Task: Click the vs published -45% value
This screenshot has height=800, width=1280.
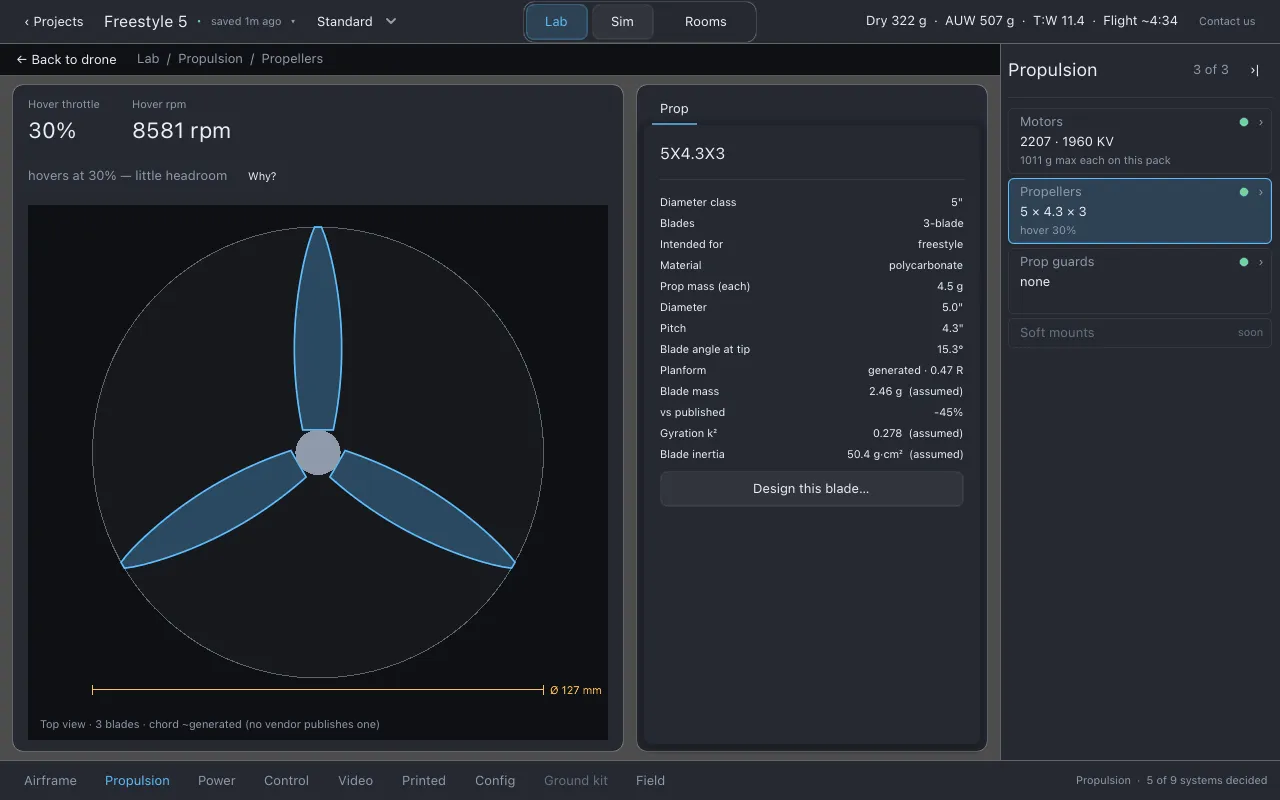Action: click(x=948, y=412)
